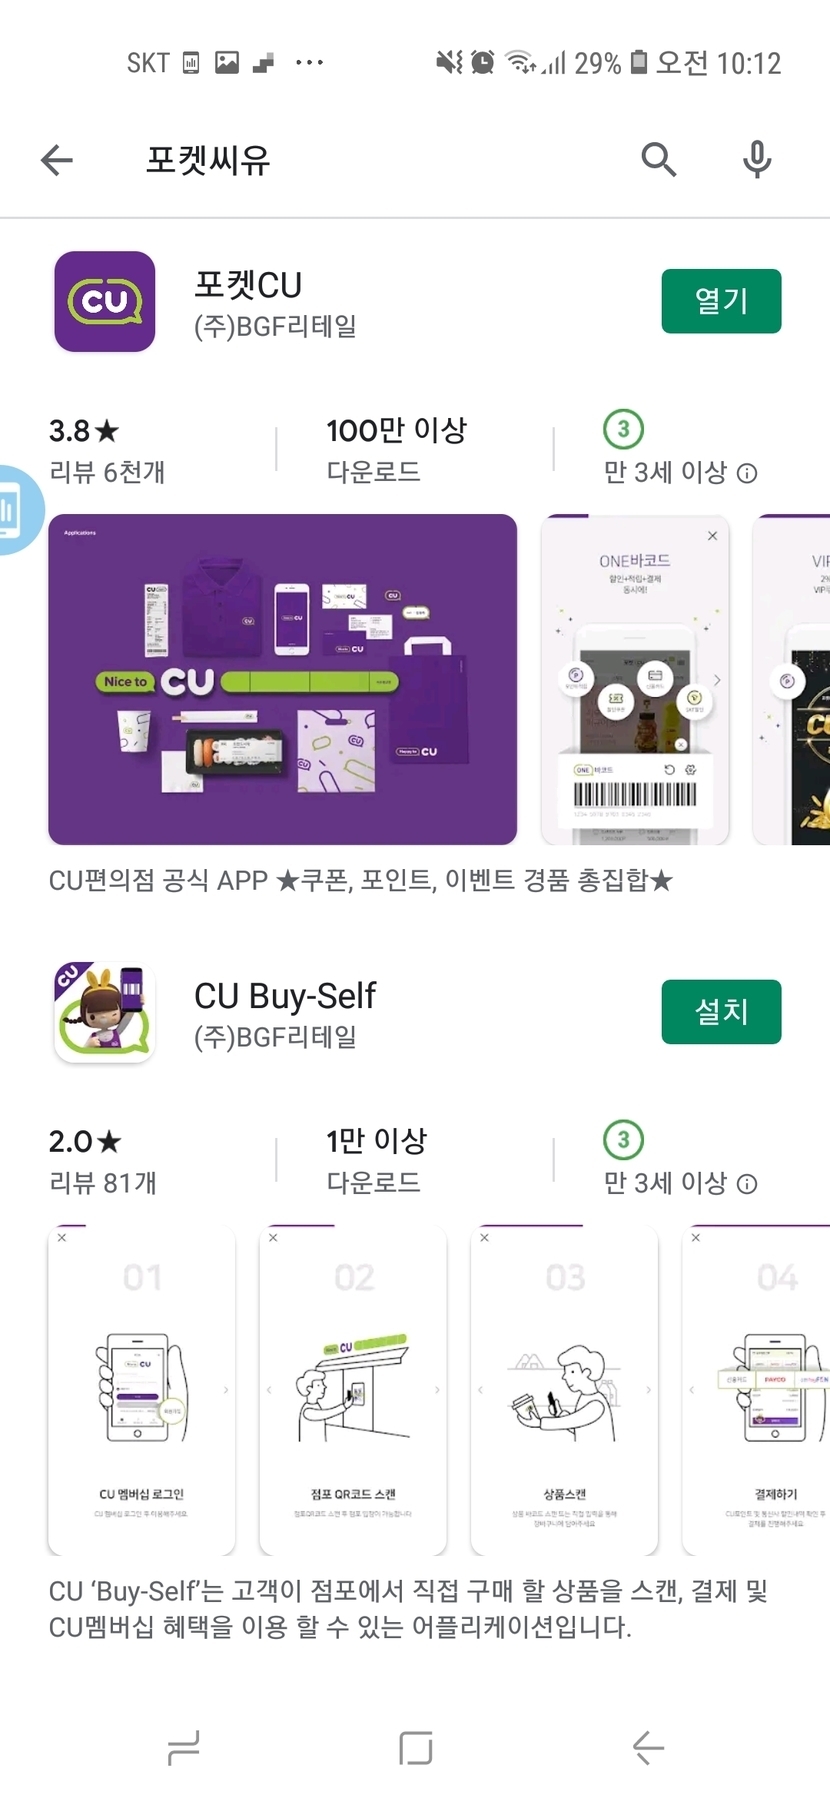View the Nice to CU promotional banner
Image resolution: width=830 pixels, height=1798 pixels.
283,680
